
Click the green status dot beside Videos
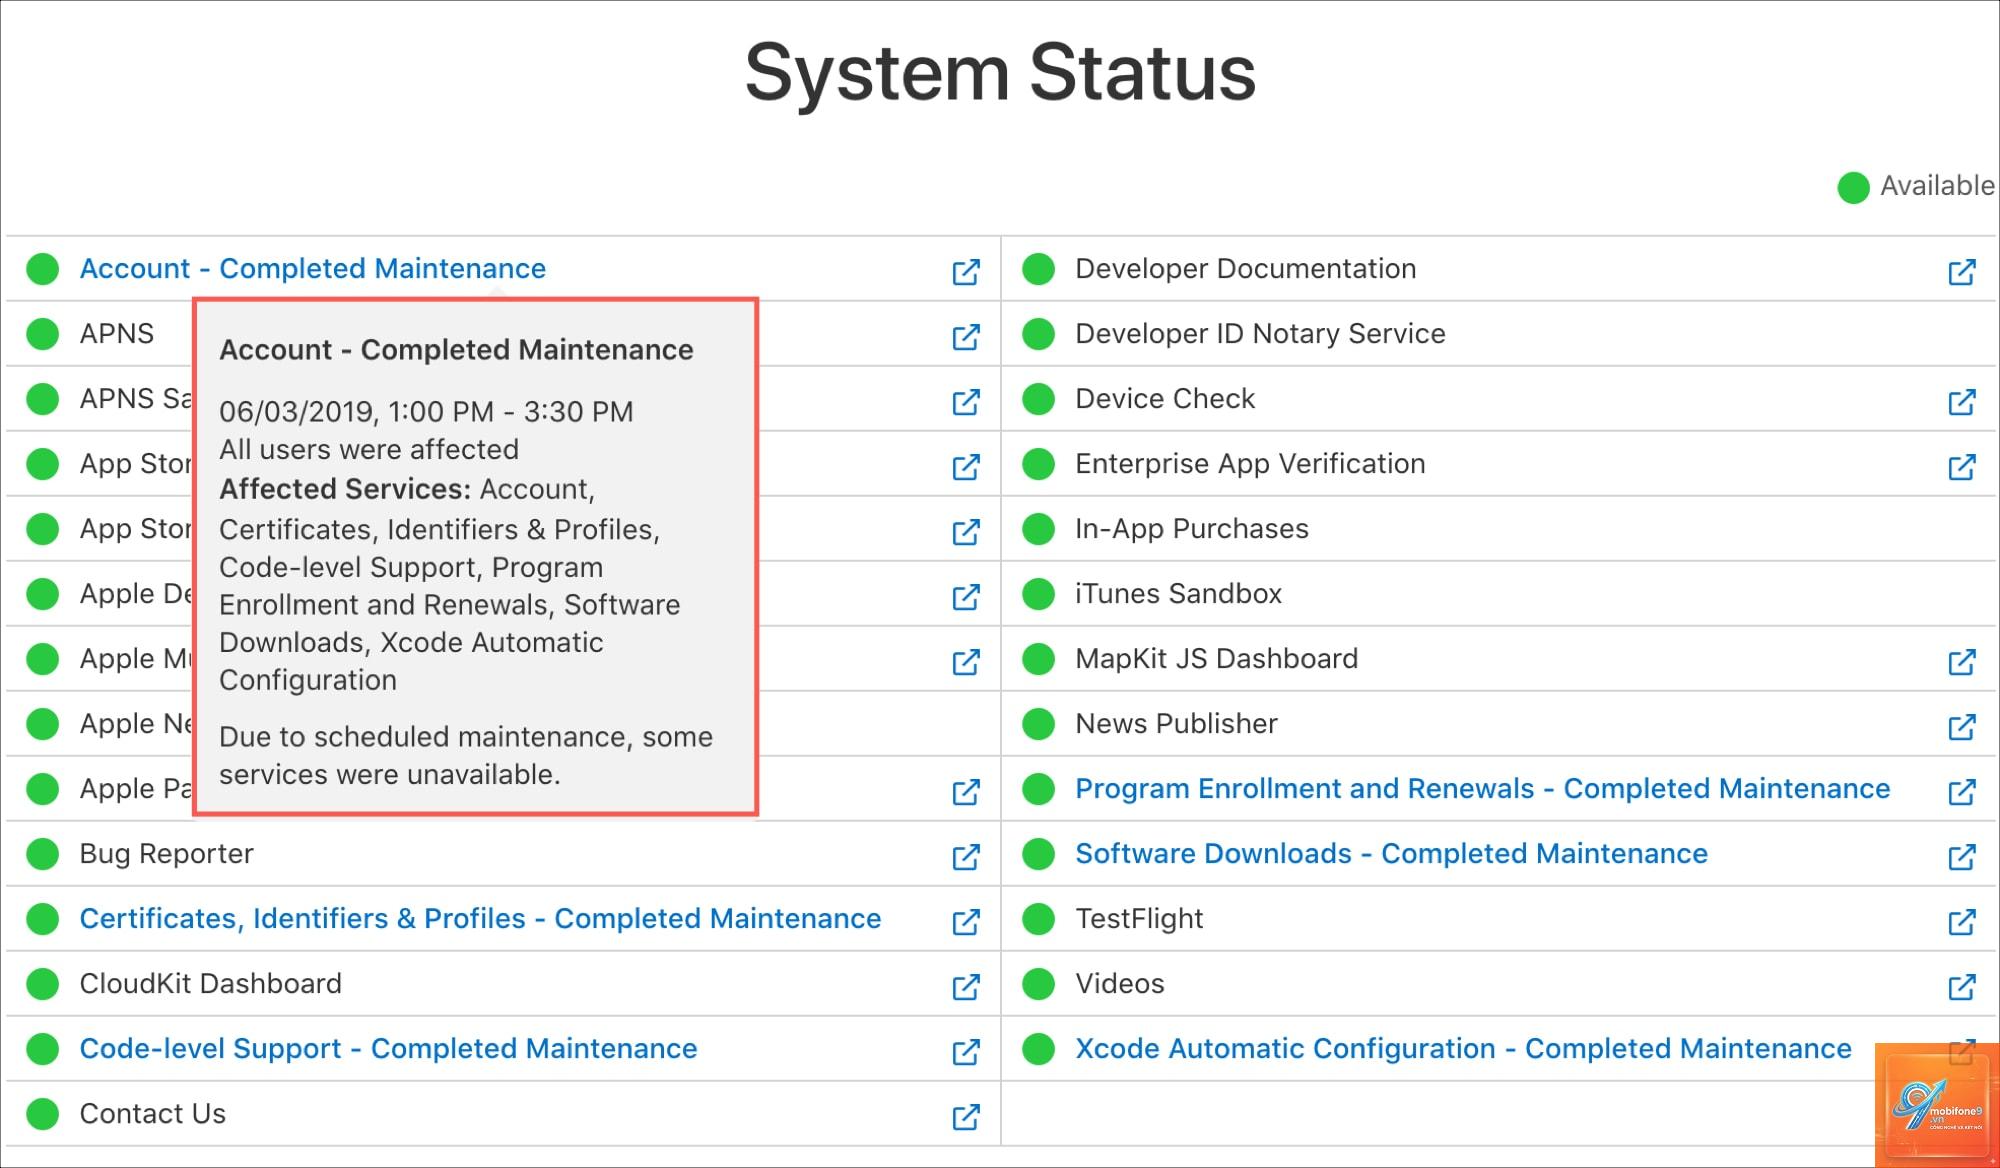[x=1039, y=984]
